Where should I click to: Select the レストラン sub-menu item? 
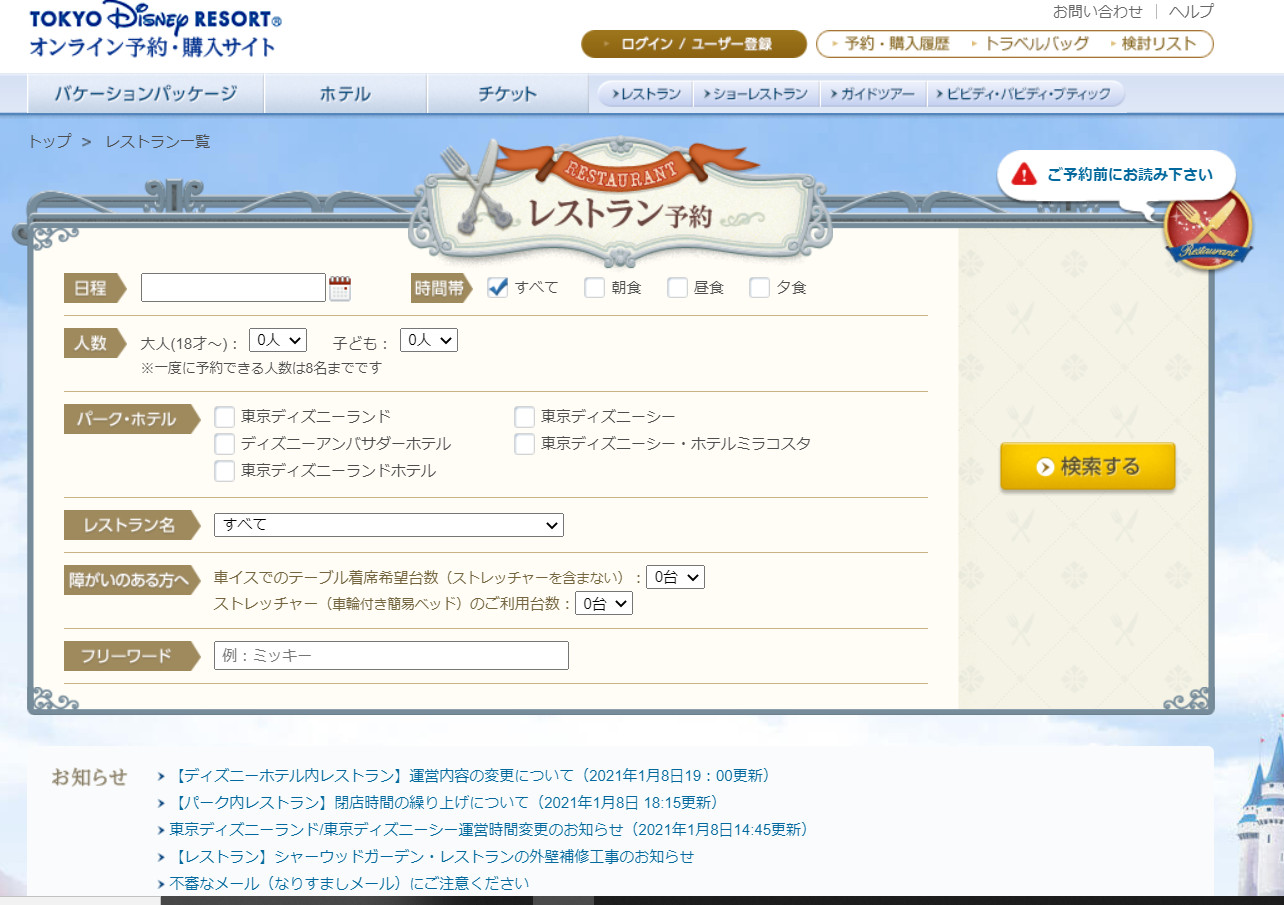[x=646, y=94]
